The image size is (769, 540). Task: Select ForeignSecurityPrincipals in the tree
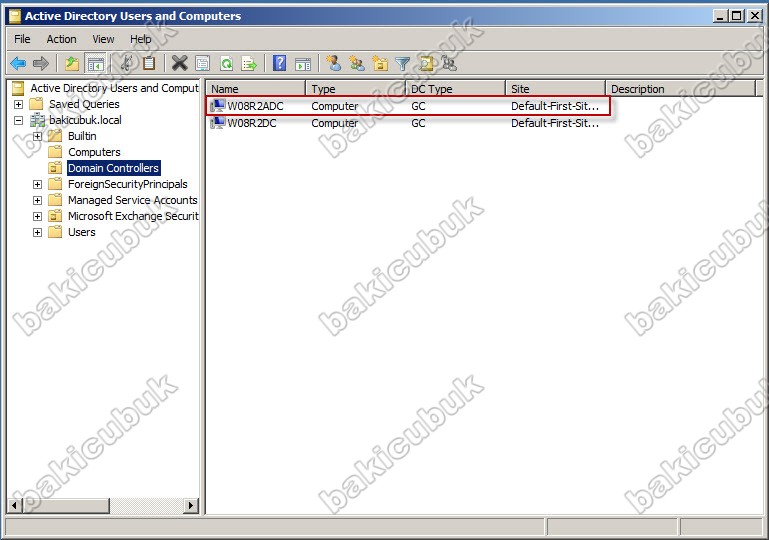click(128, 184)
